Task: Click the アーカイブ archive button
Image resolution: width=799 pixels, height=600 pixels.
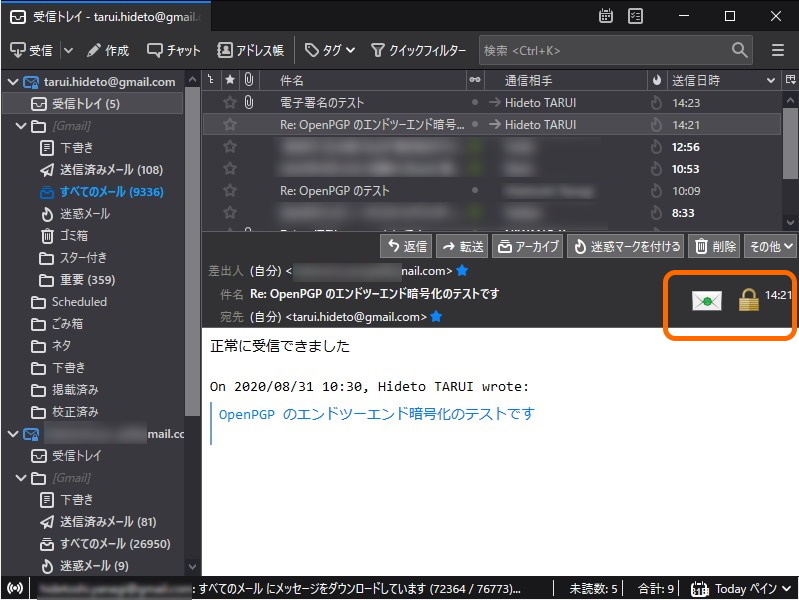Action: [528, 247]
